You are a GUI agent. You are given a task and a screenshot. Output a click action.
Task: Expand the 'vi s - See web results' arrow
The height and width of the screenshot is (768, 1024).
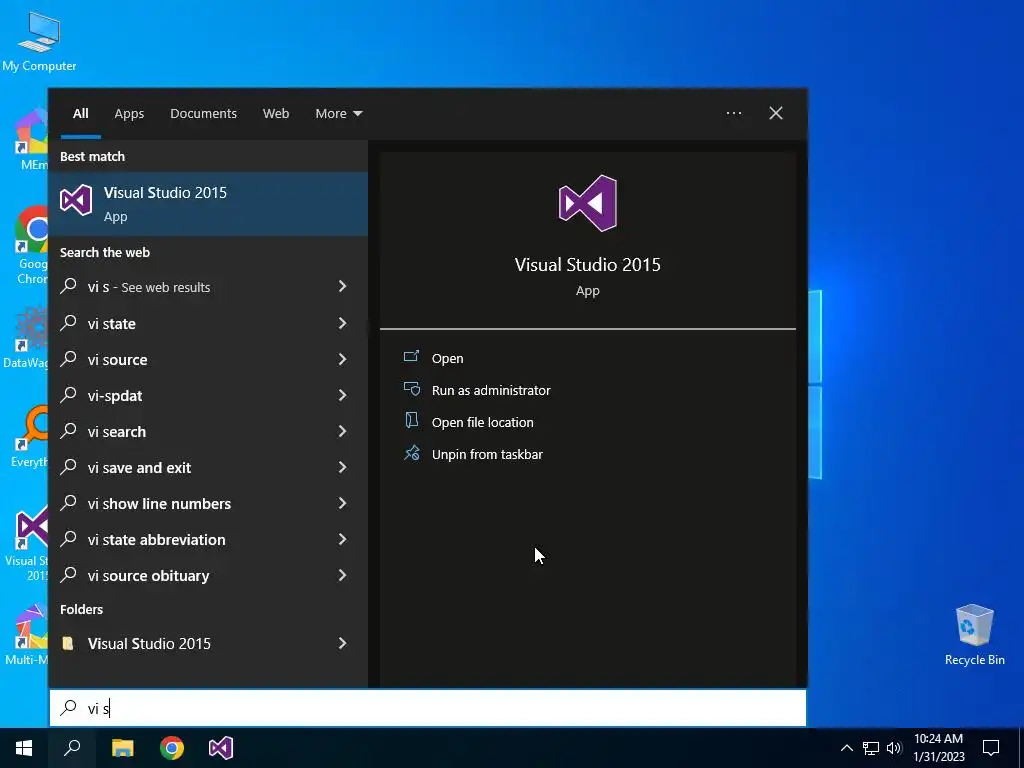click(342, 286)
